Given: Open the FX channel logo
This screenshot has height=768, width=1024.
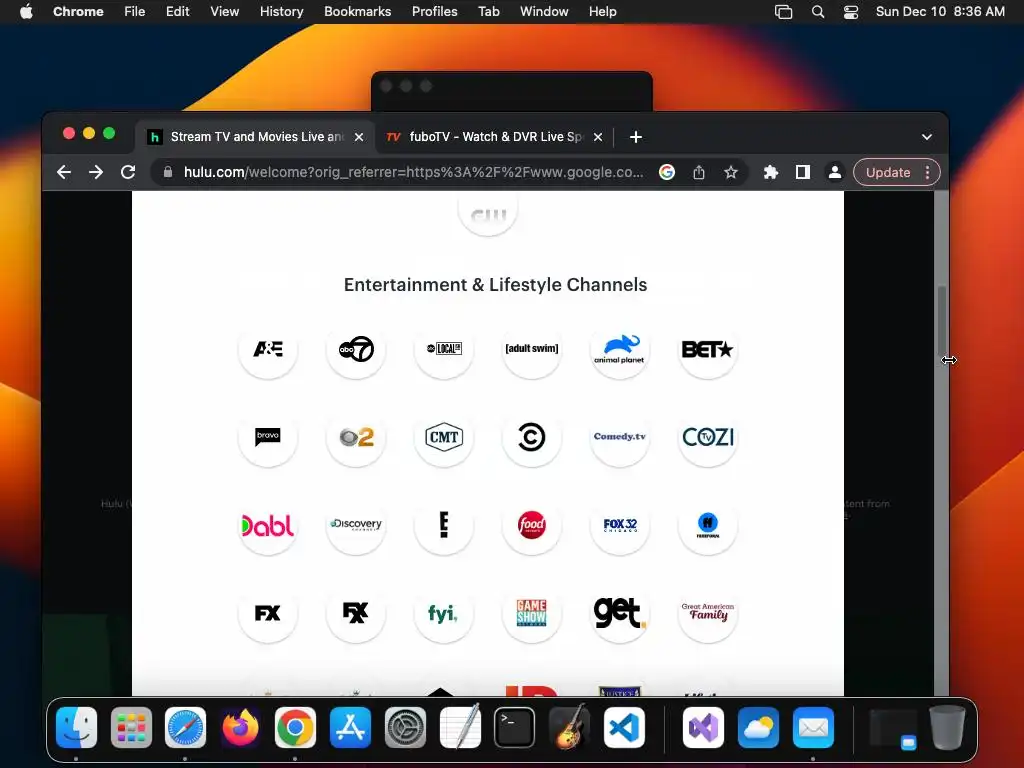Looking at the screenshot, I should [268, 613].
